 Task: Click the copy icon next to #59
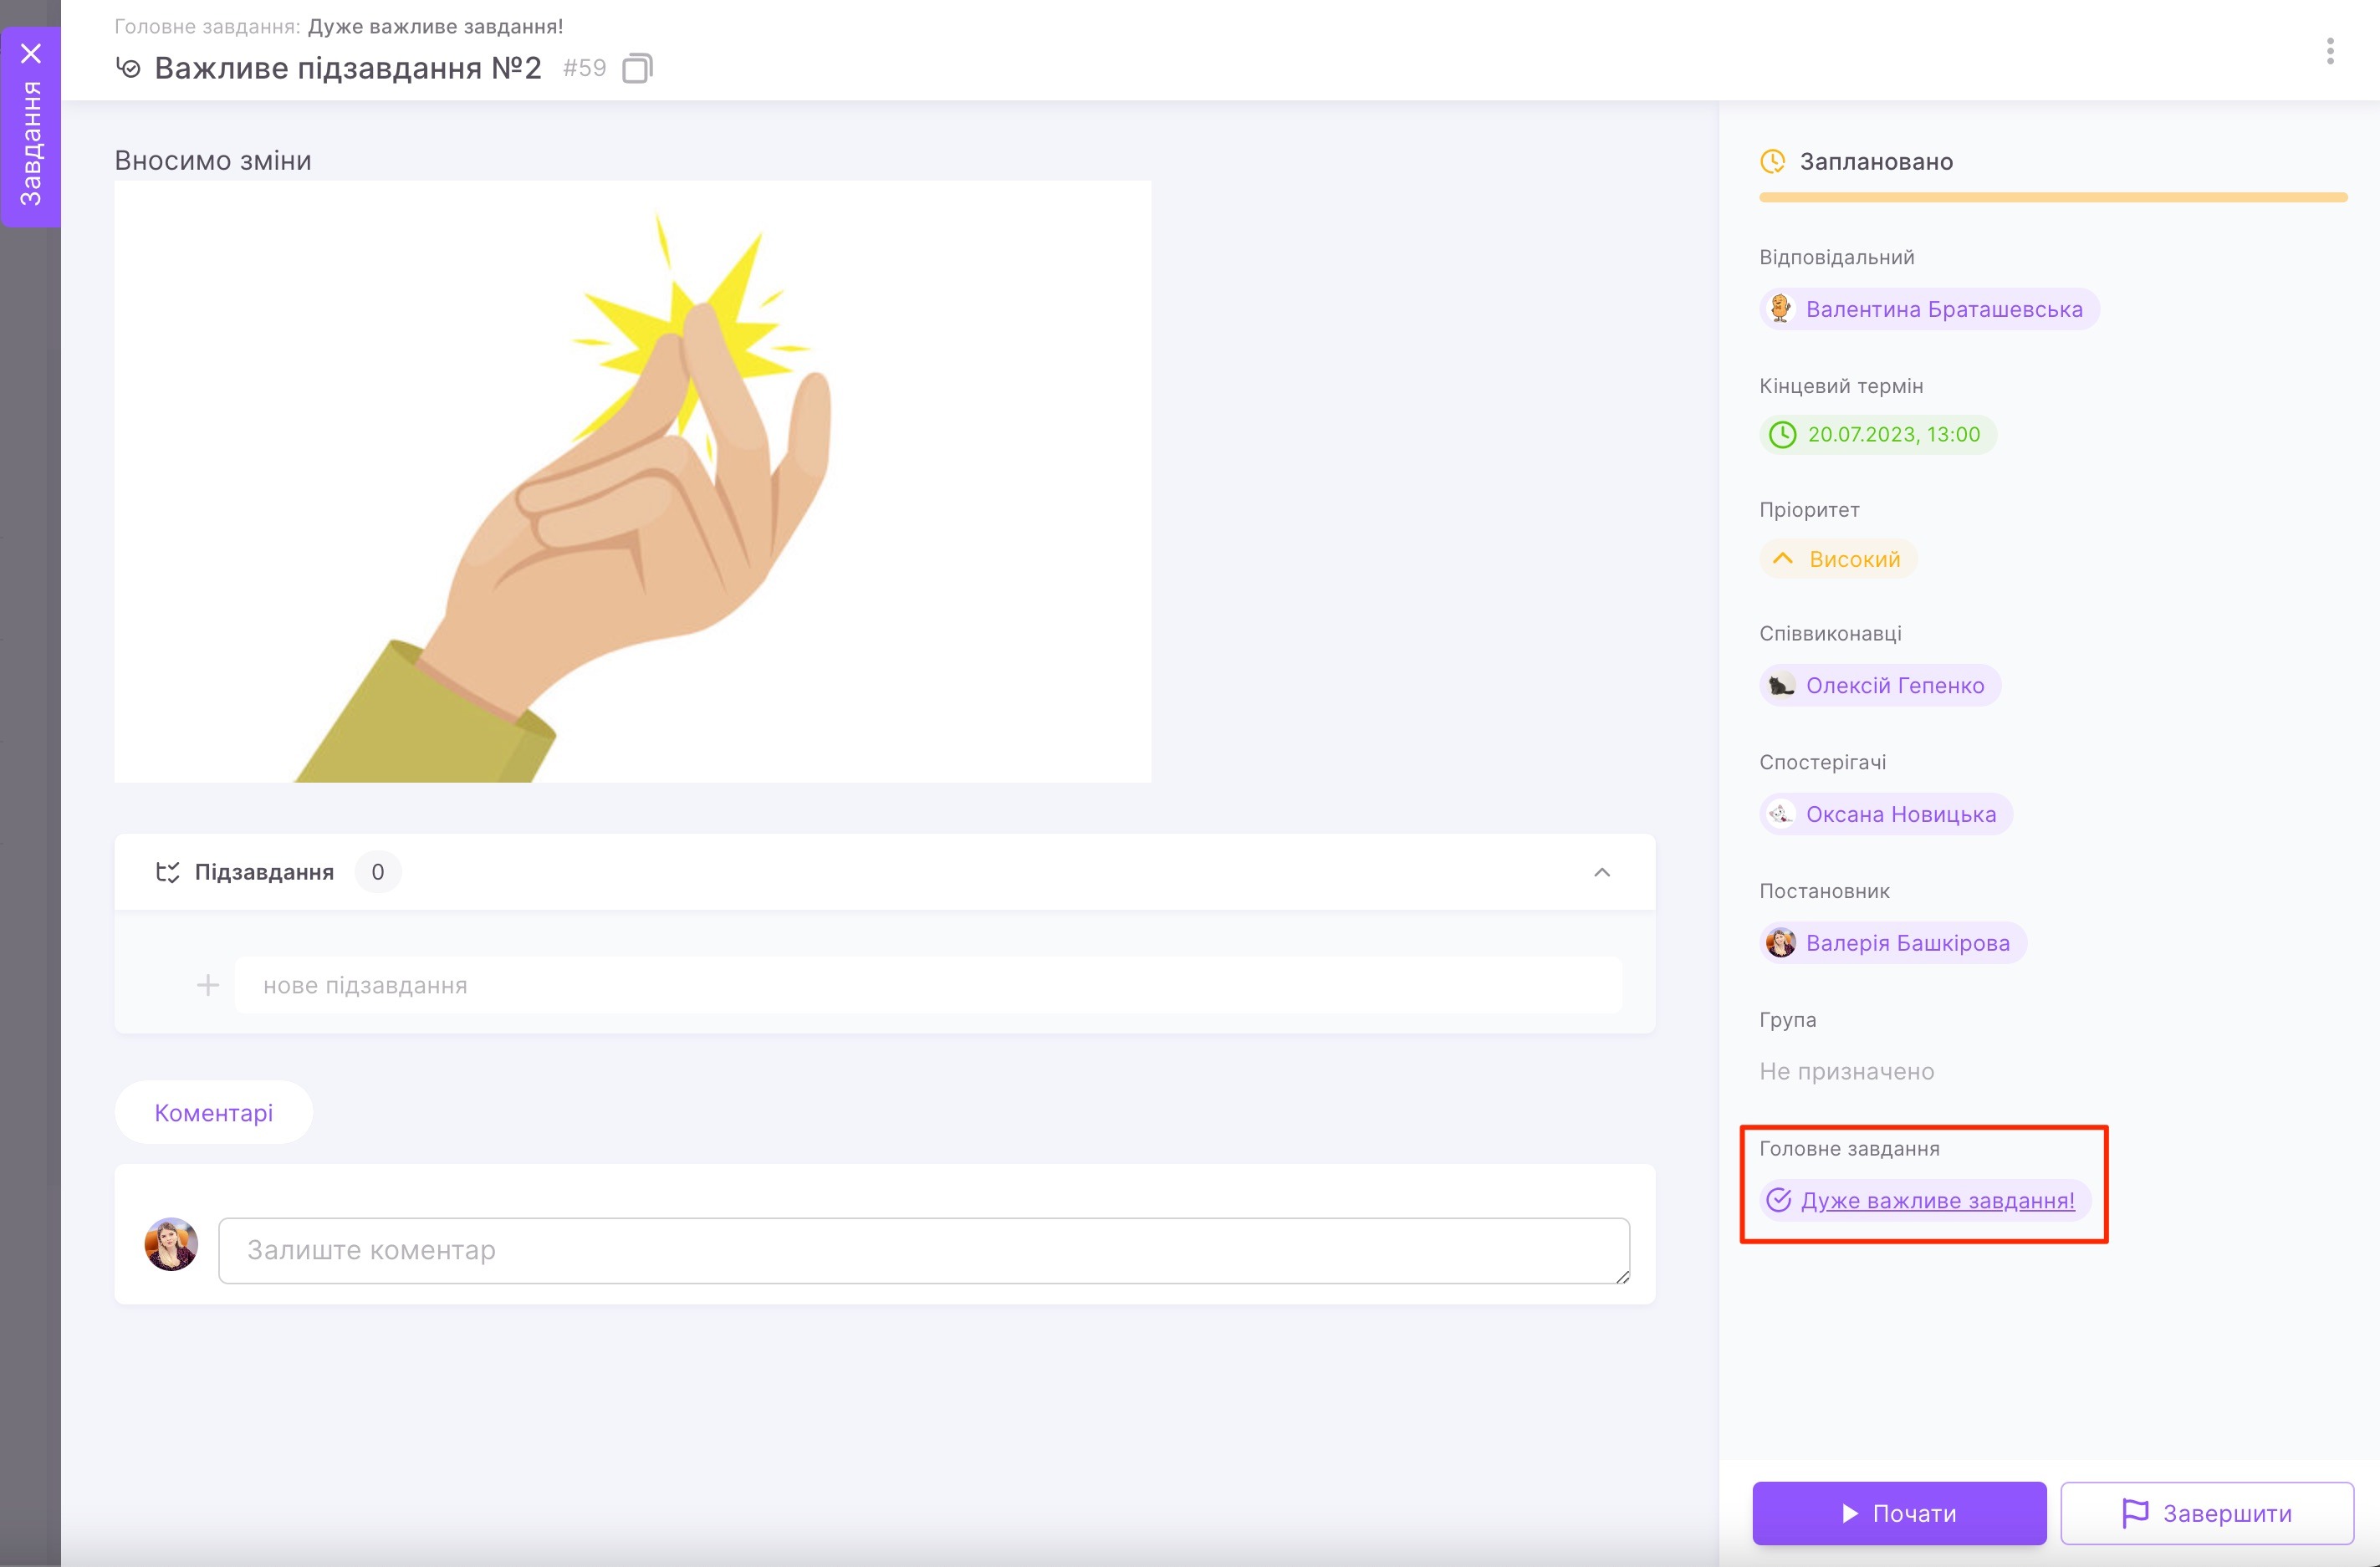[637, 69]
